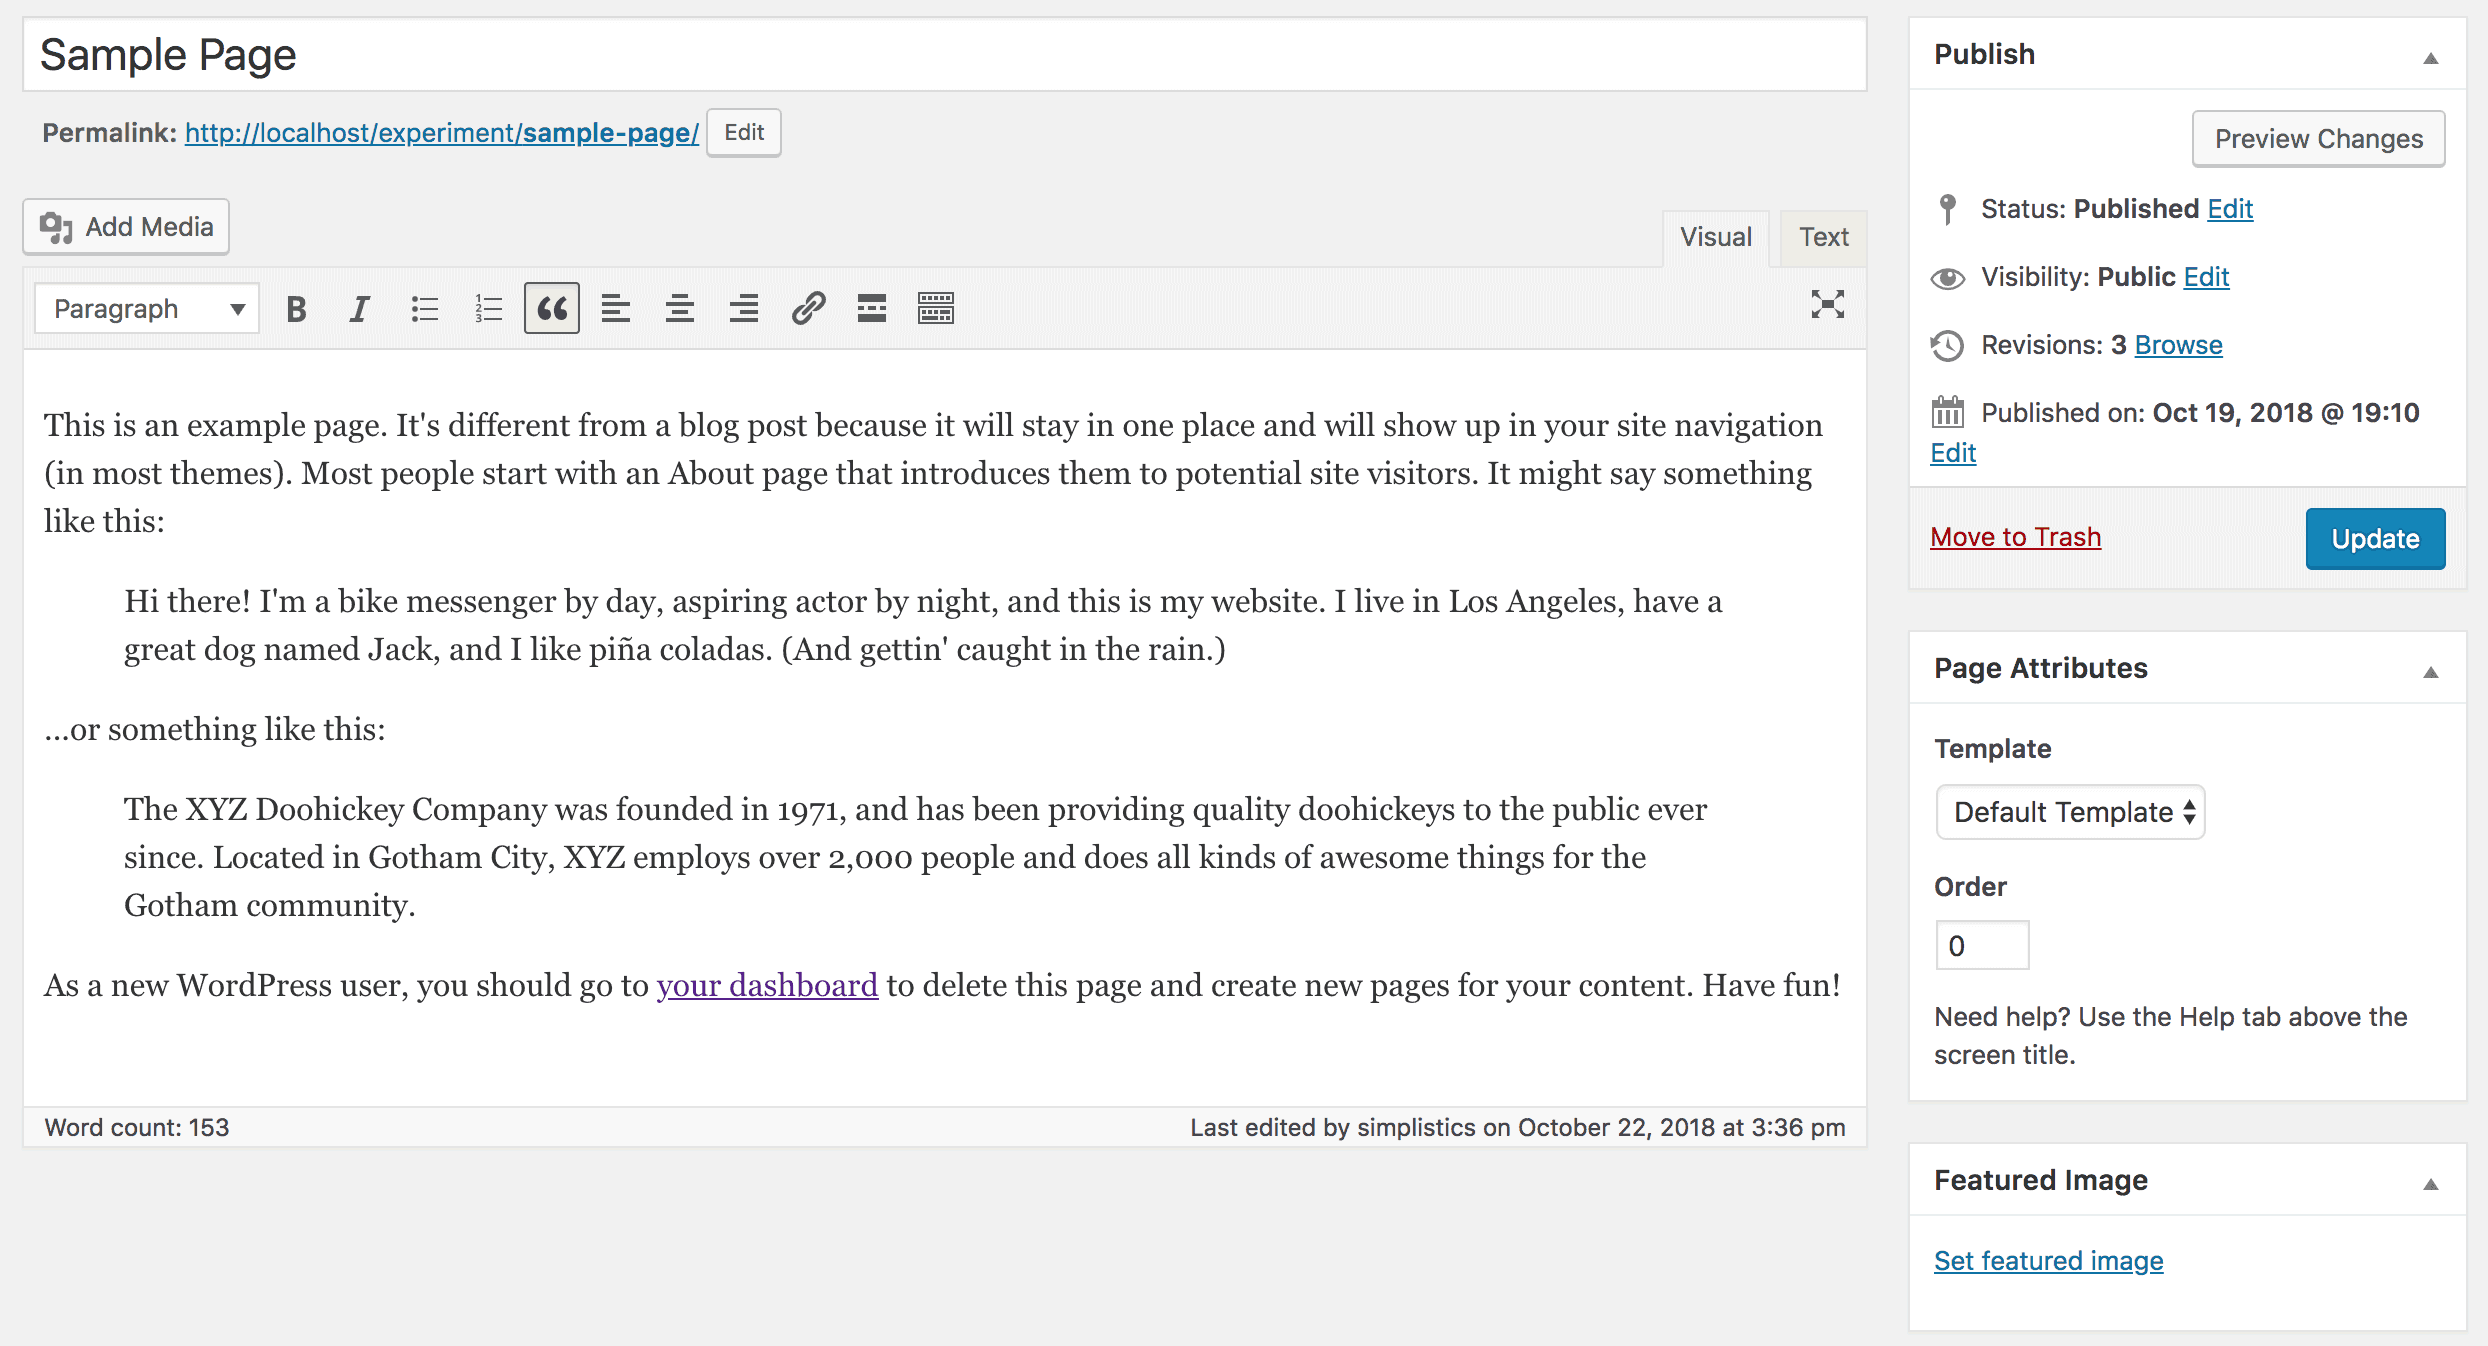Toggle the toolbar kitchen sink

pyautogui.click(x=936, y=309)
